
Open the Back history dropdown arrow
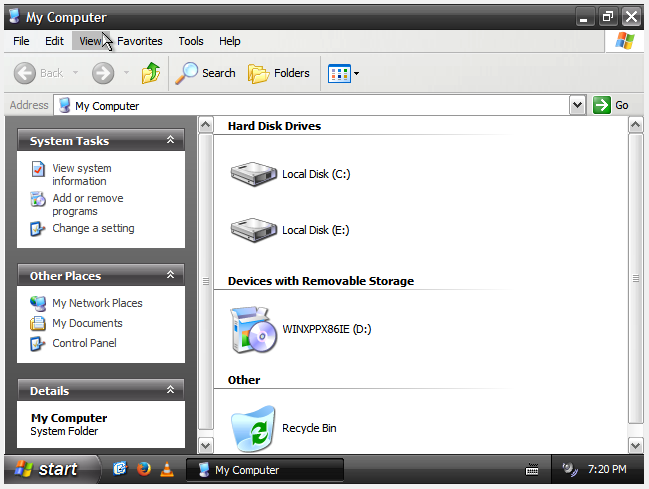[75, 73]
